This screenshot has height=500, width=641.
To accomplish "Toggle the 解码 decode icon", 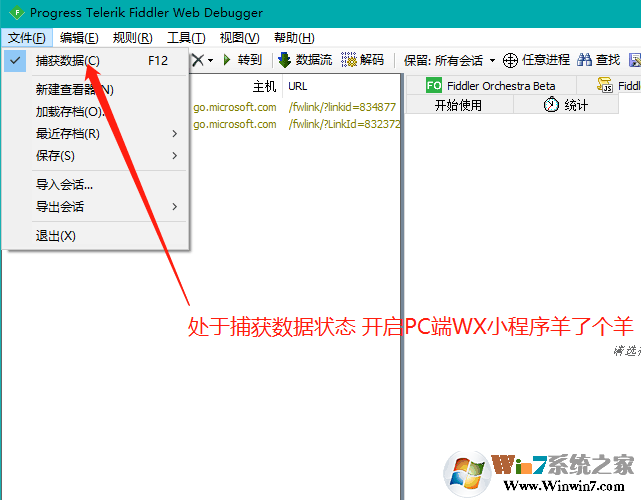I will pos(349,60).
